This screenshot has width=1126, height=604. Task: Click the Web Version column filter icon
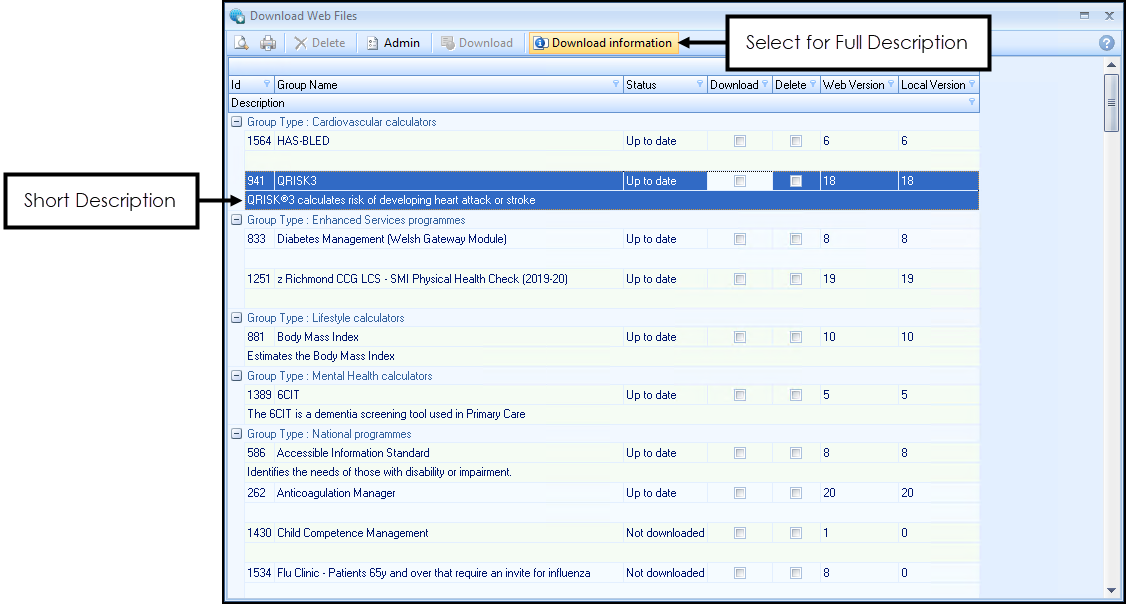pos(891,85)
